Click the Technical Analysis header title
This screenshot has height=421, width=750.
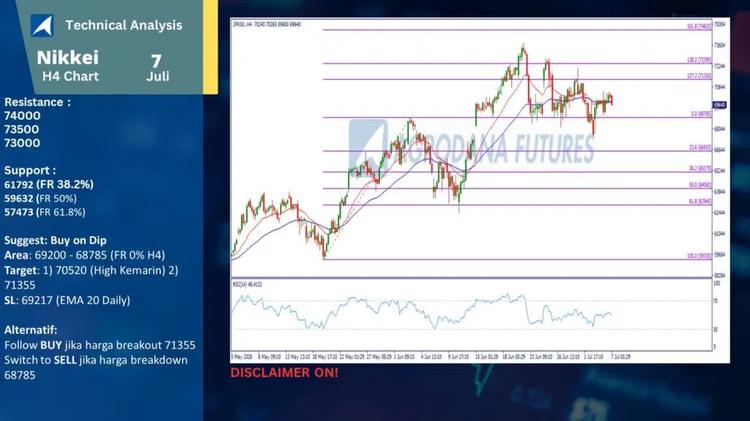pyautogui.click(x=124, y=25)
